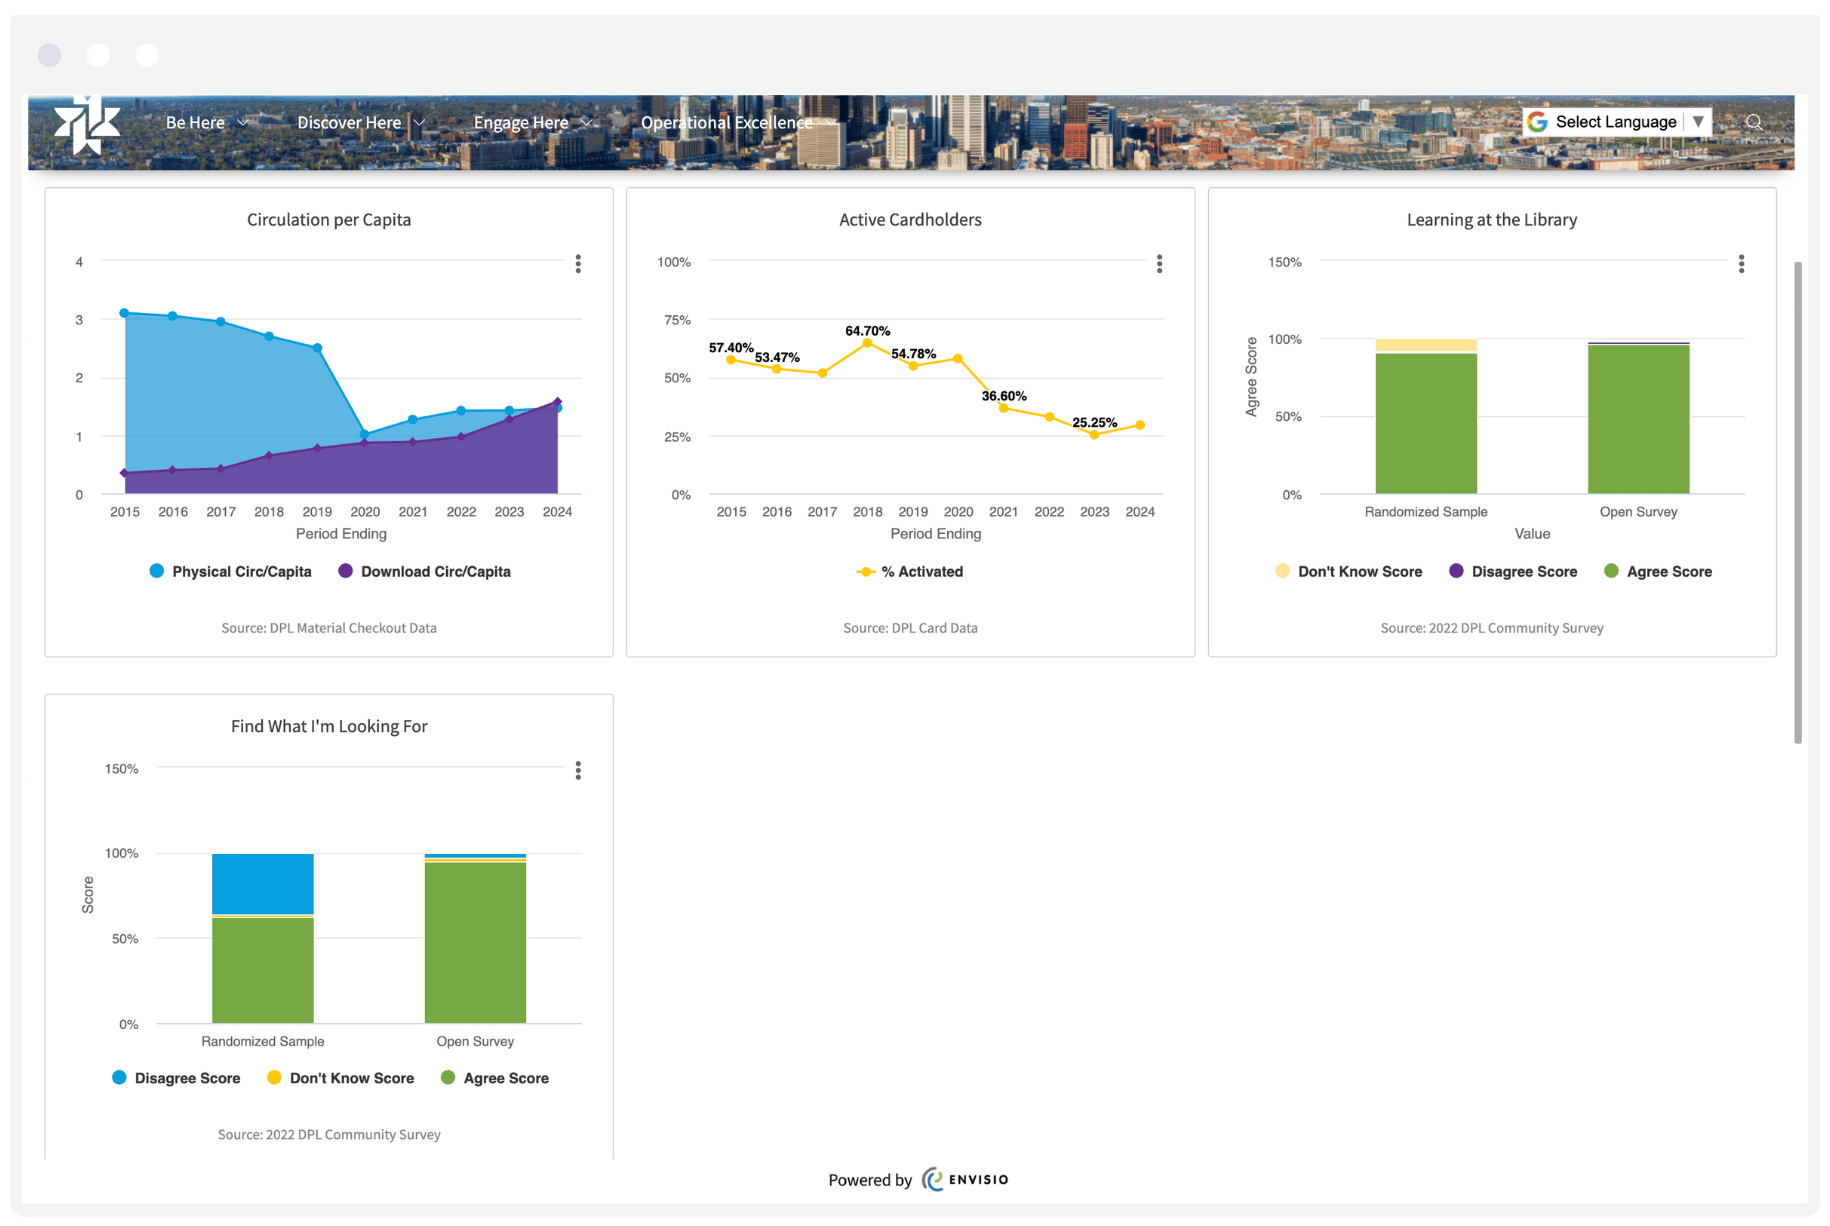This screenshot has height=1226, width=1830.
Task: Open the Engage Here menu
Action: click(x=532, y=123)
